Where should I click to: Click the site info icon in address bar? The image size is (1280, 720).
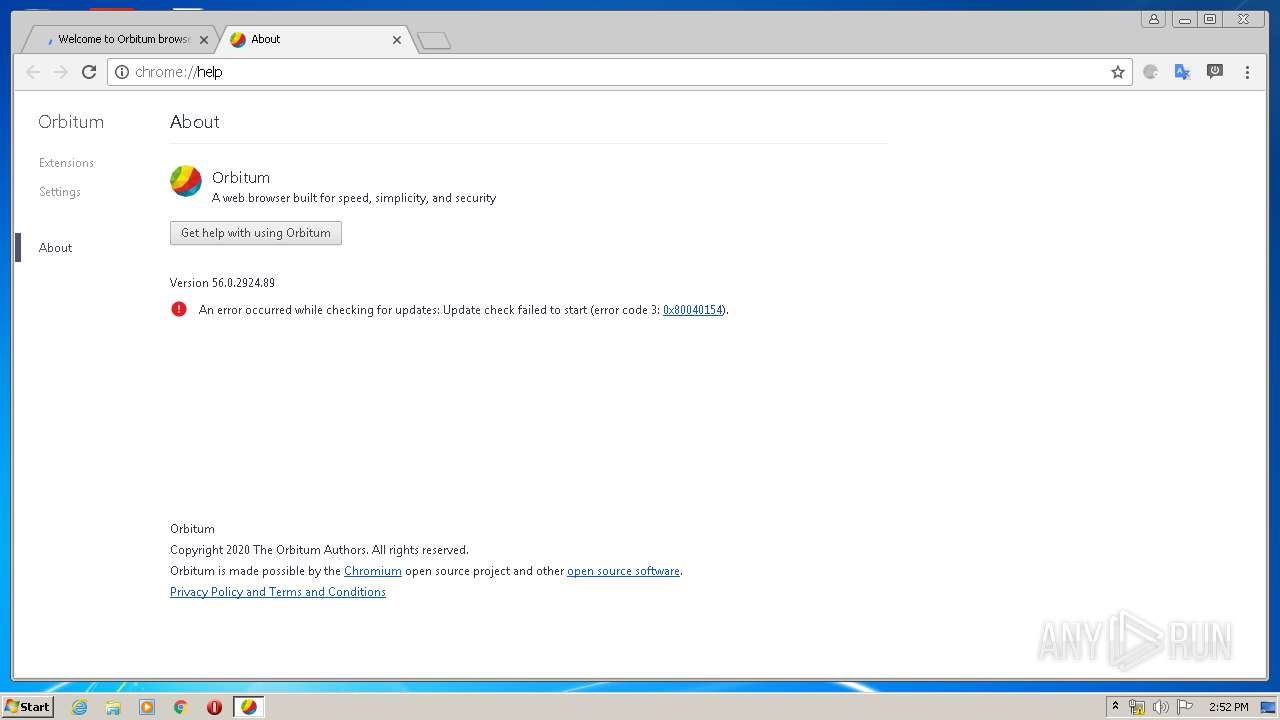pyautogui.click(x=122, y=72)
